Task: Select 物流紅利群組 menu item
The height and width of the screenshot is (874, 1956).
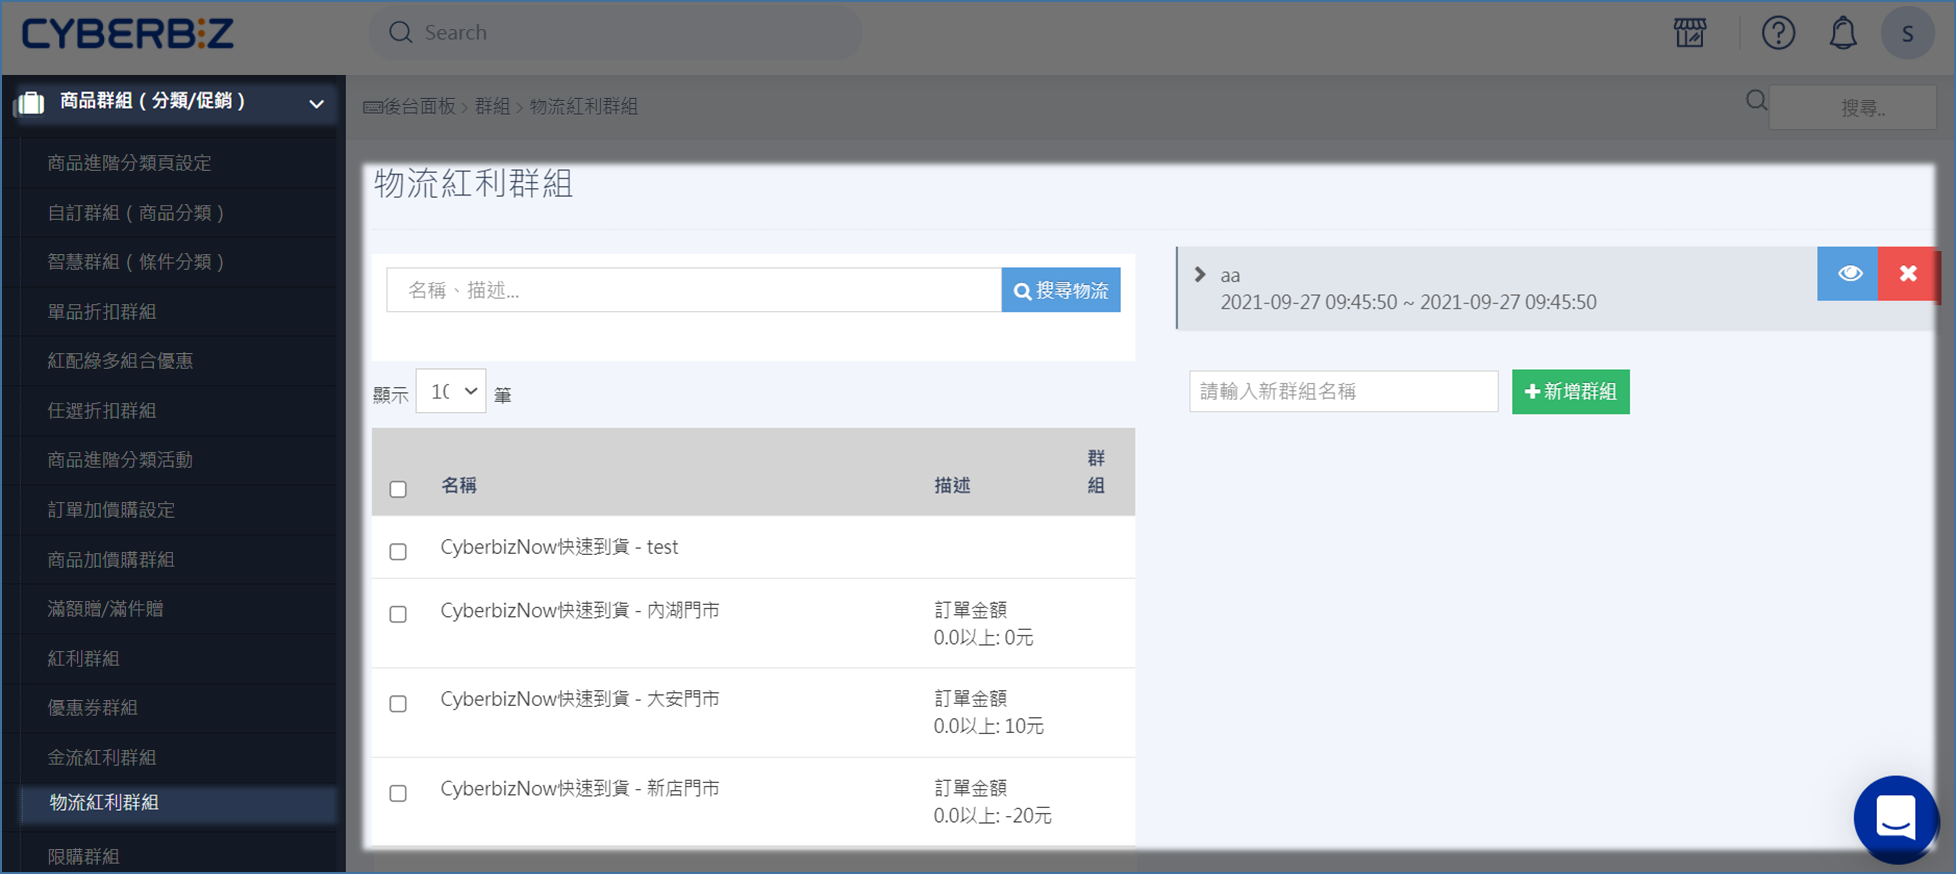Action: [x=104, y=802]
